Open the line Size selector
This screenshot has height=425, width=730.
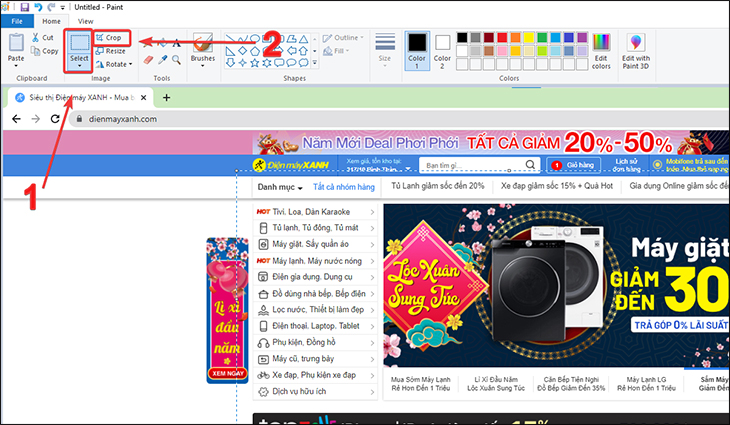(385, 50)
